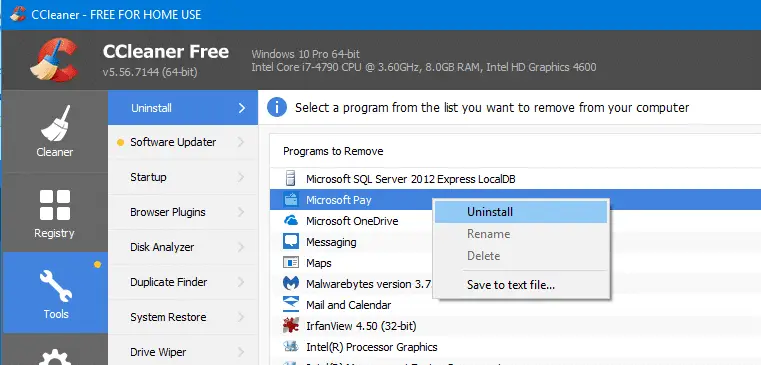Expand the Software Updater chevron
761x365 pixels.
(241, 142)
